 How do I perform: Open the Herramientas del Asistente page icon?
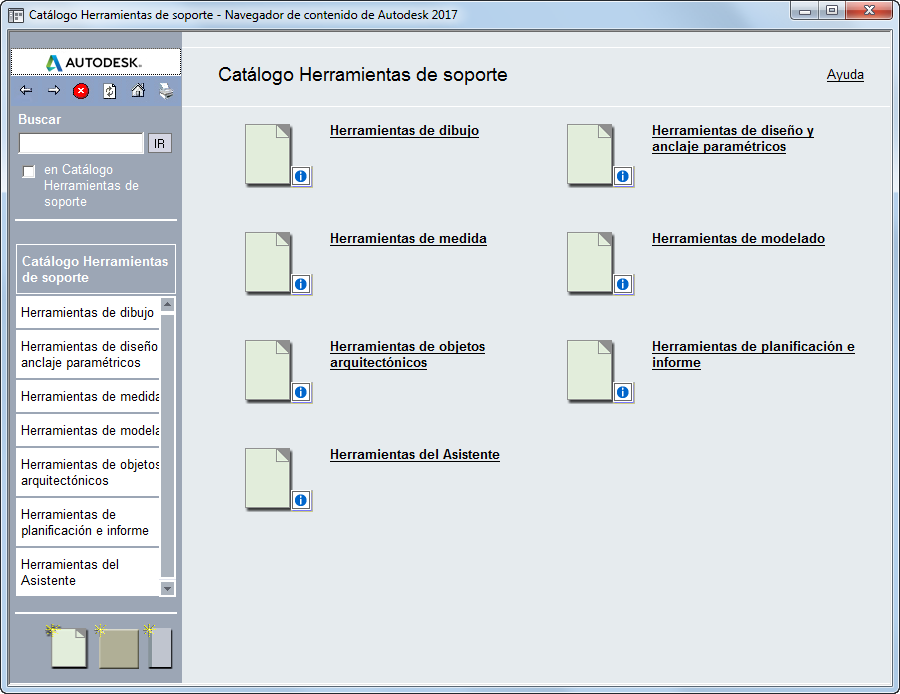tap(268, 478)
